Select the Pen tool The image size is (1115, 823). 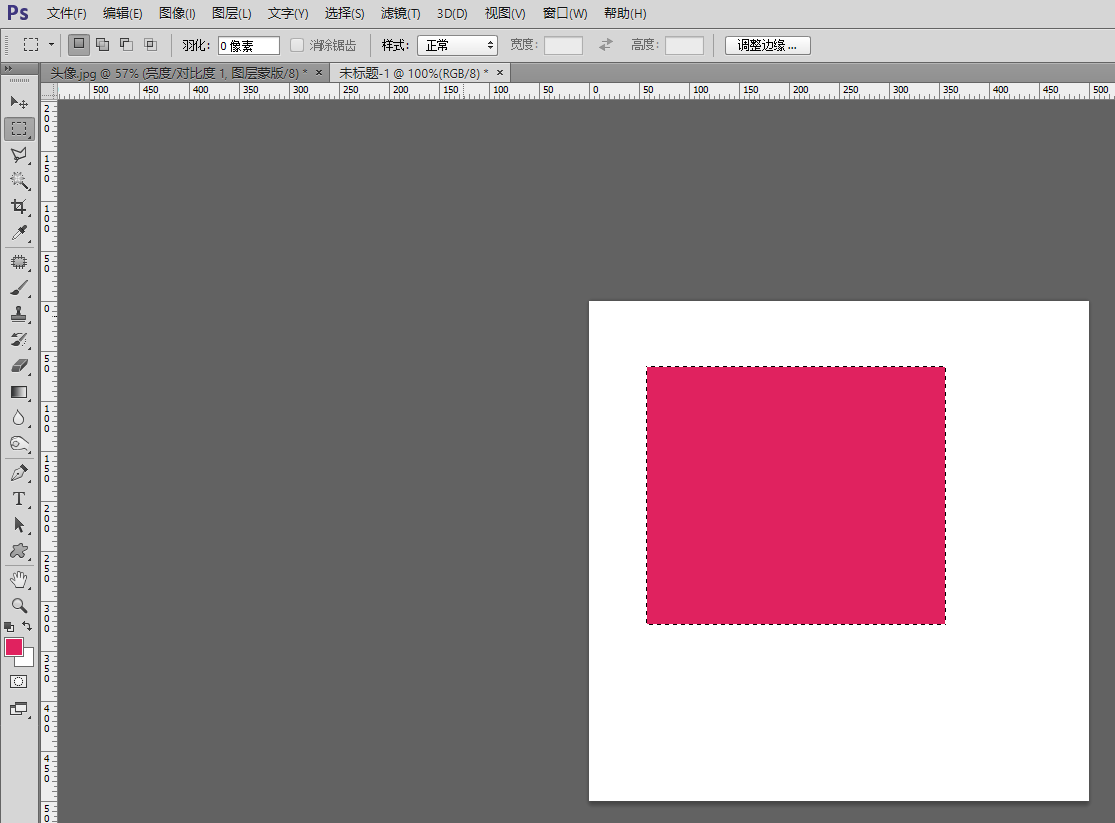[19, 472]
